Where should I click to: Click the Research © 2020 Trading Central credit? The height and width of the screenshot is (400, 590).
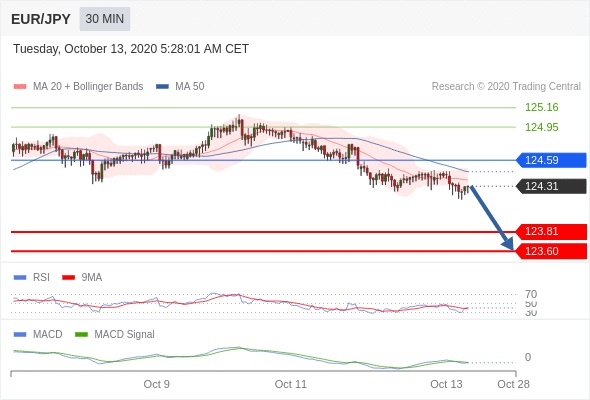tap(506, 87)
